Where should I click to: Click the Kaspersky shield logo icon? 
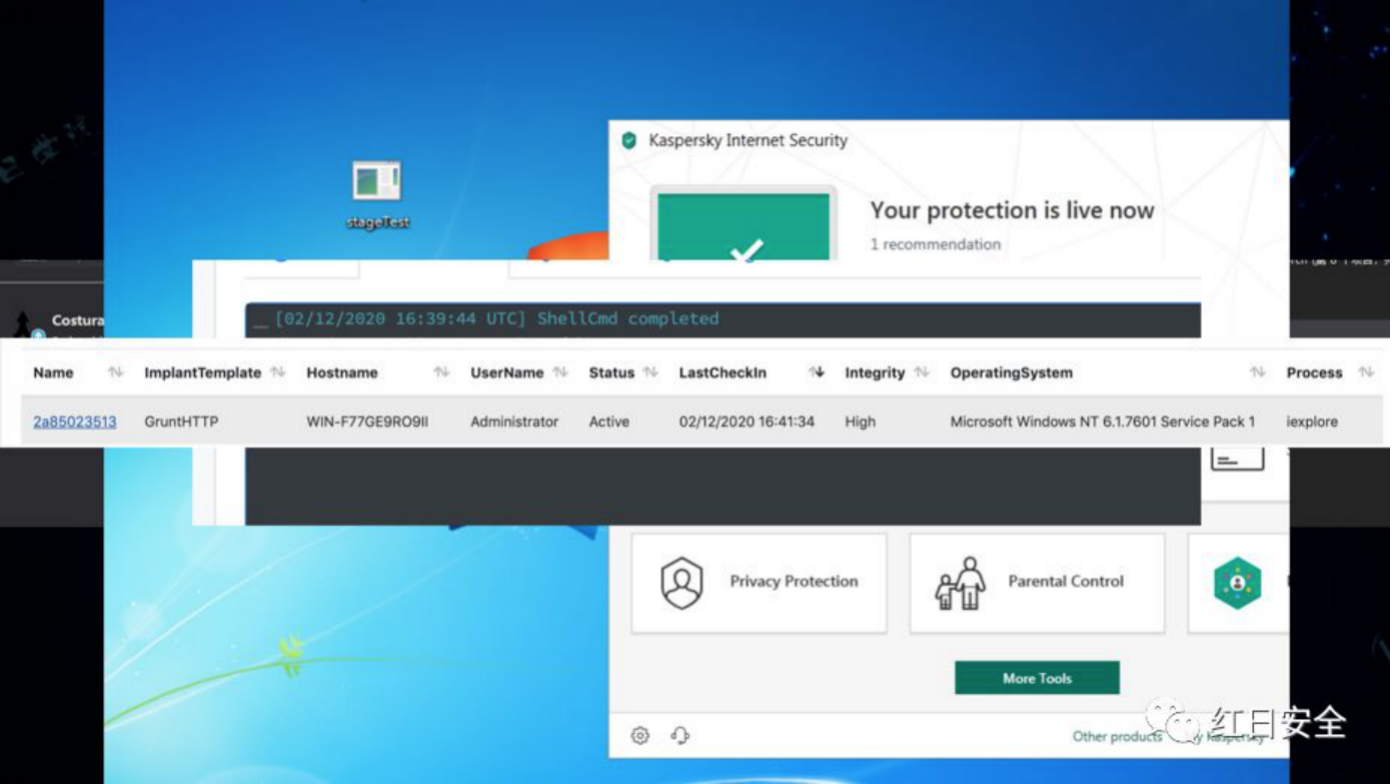tap(629, 141)
